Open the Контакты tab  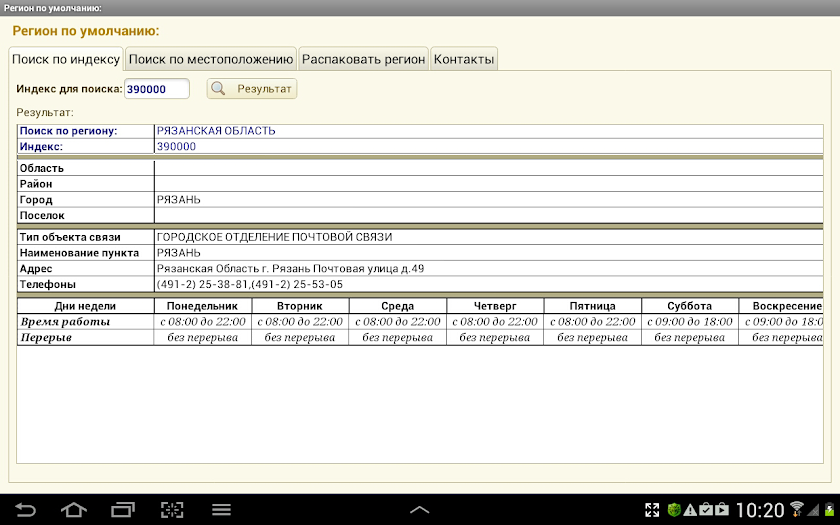[464, 59]
